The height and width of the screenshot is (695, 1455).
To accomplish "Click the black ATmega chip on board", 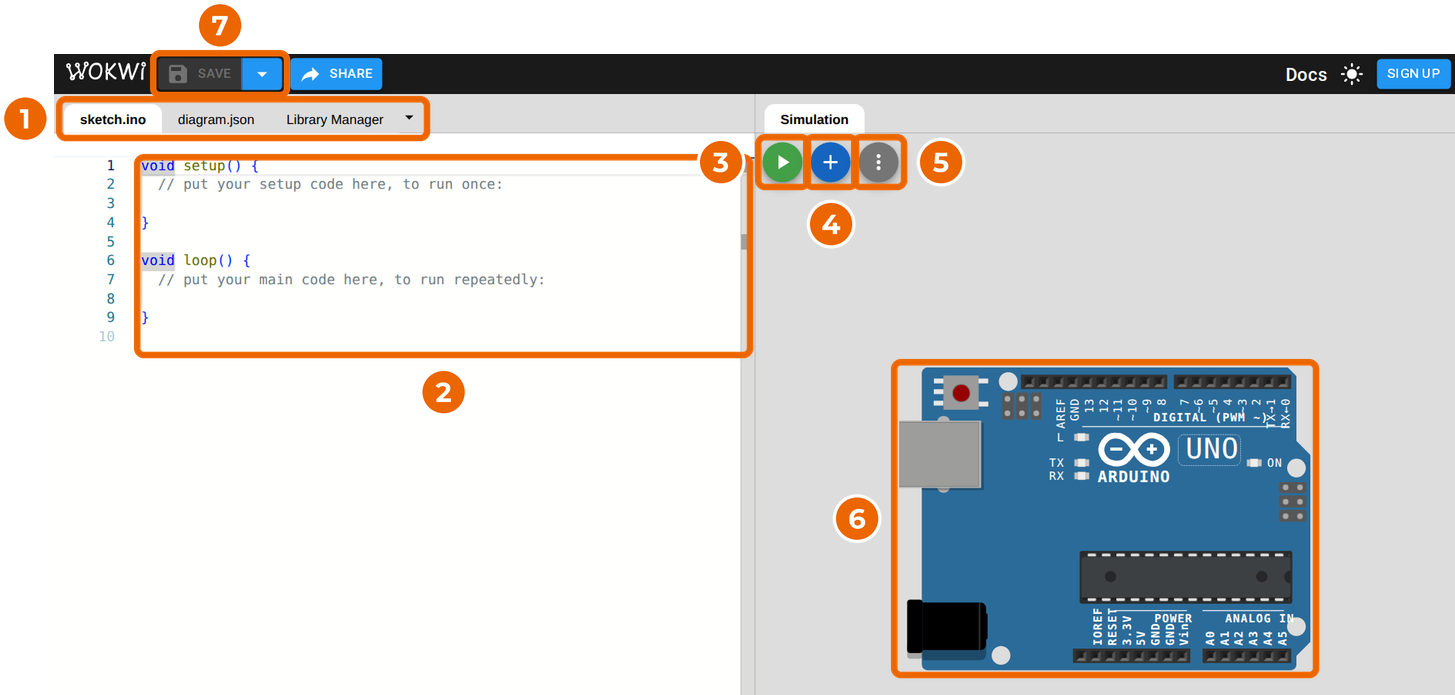I will point(1185,577).
